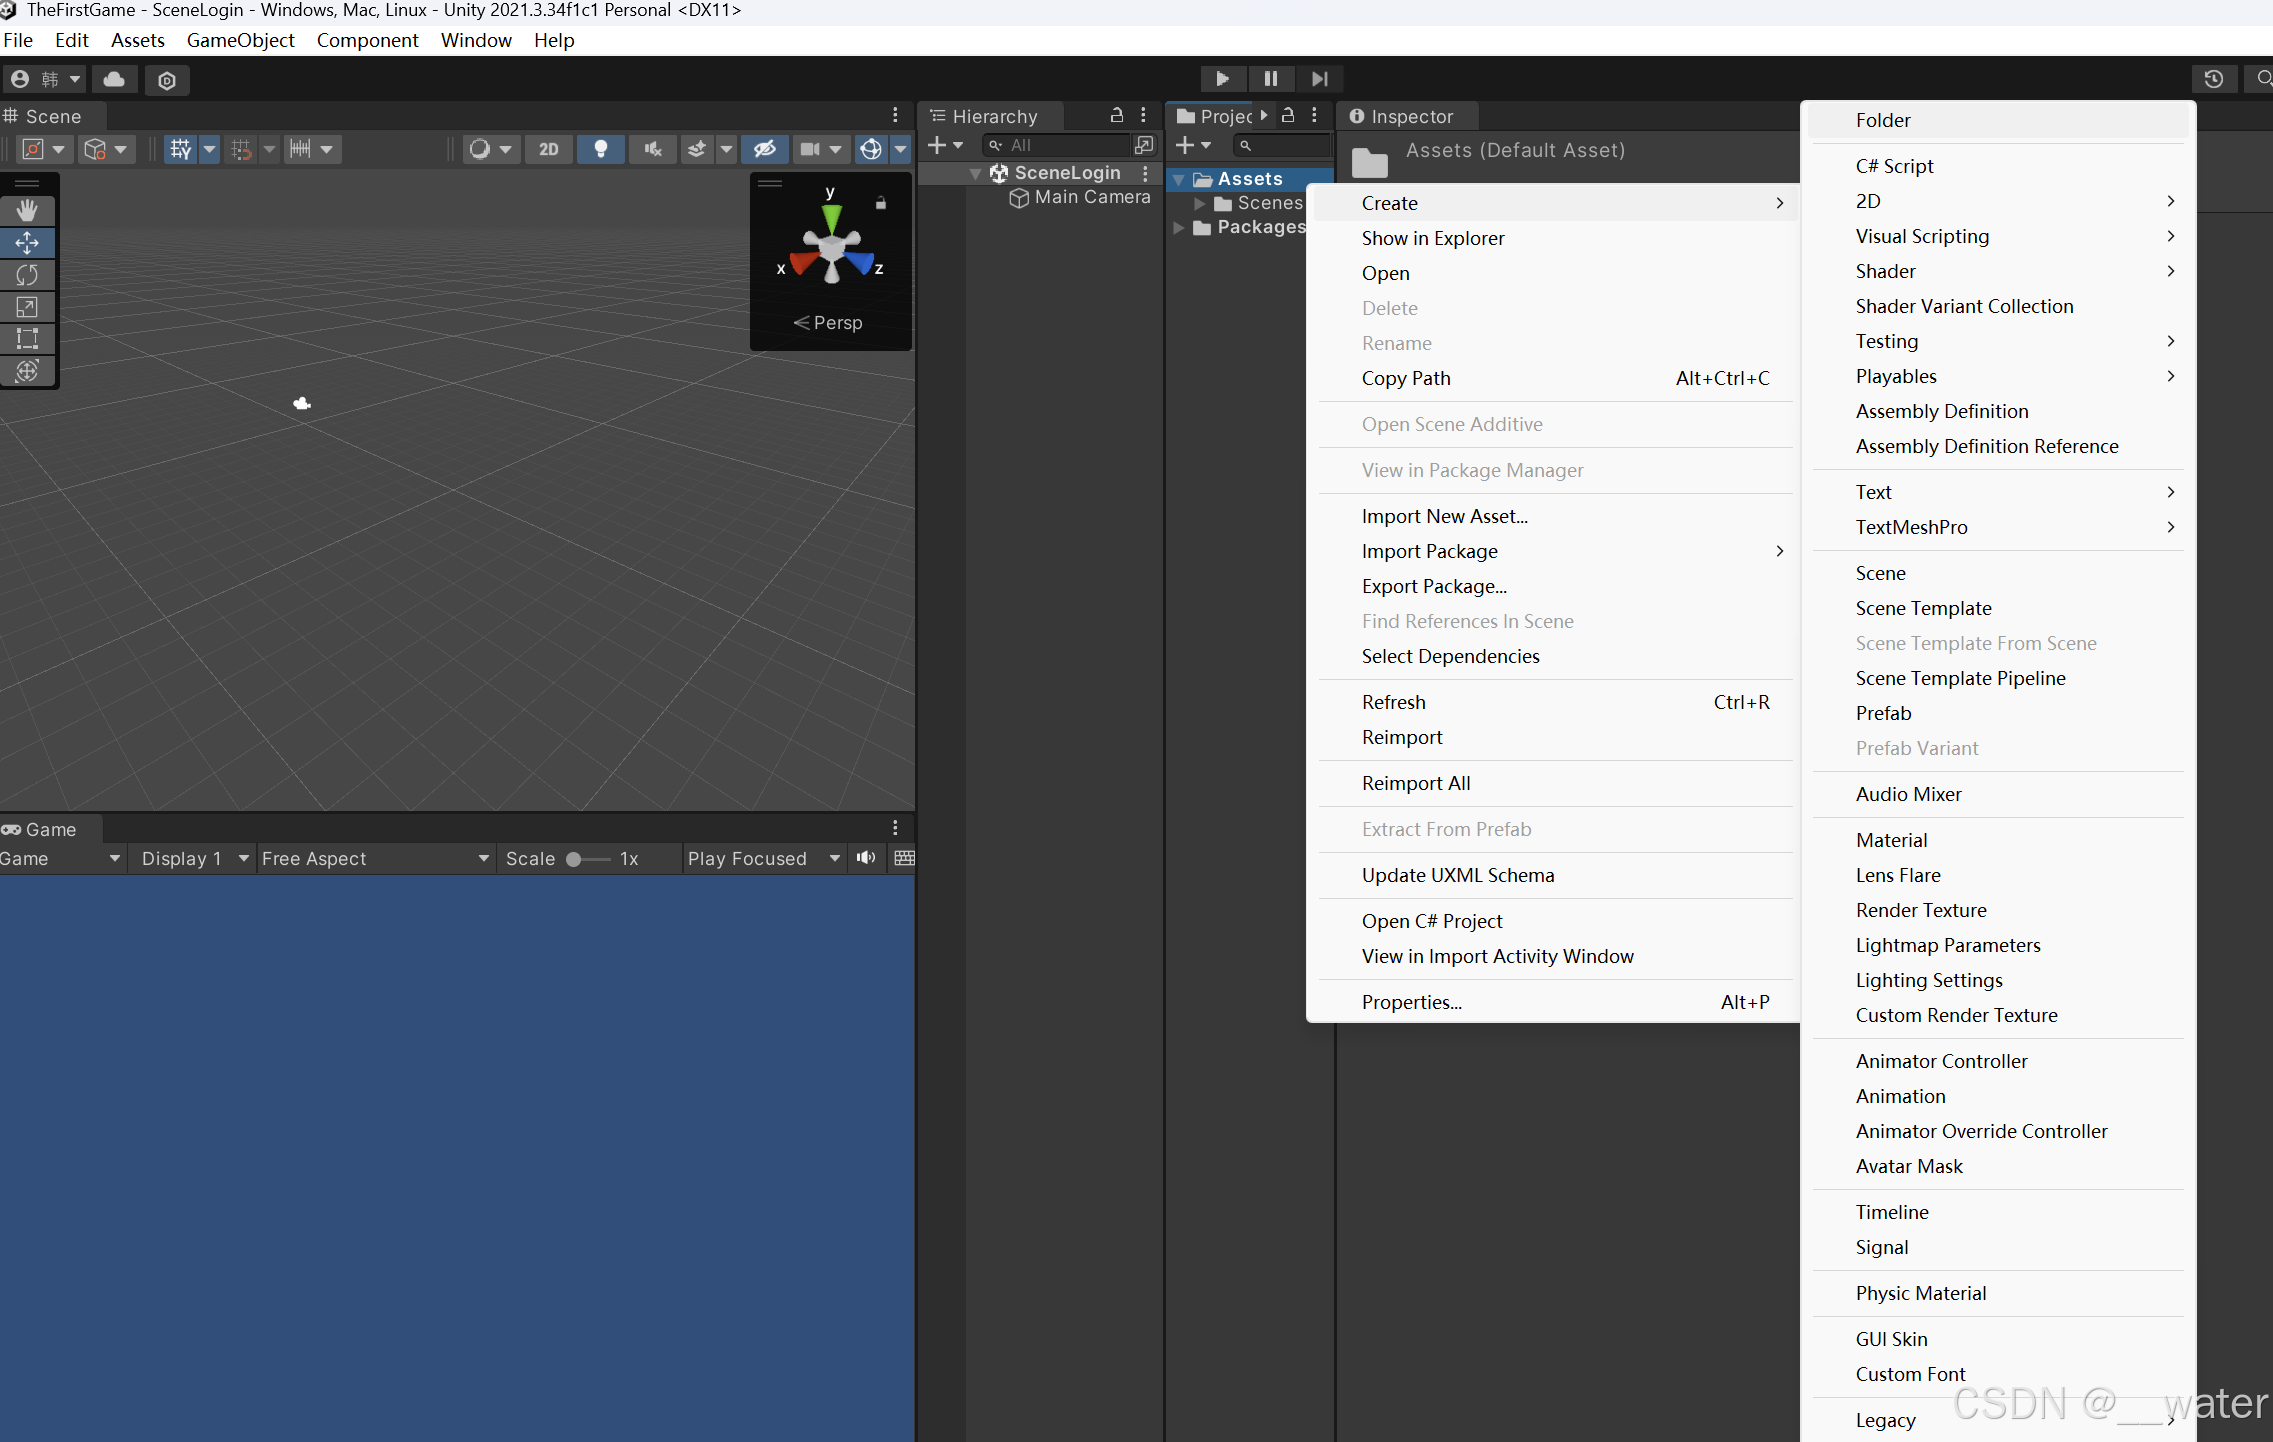This screenshot has height=1442, width=2273.
Task: Select the Rotate tool
Action: click(27, 275)
